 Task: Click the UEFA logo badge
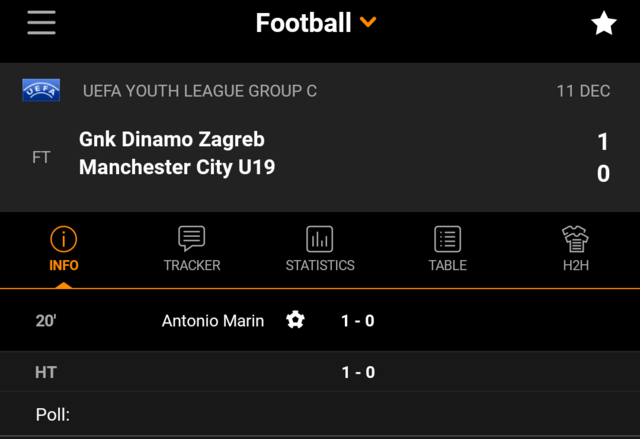click(41, 90)
